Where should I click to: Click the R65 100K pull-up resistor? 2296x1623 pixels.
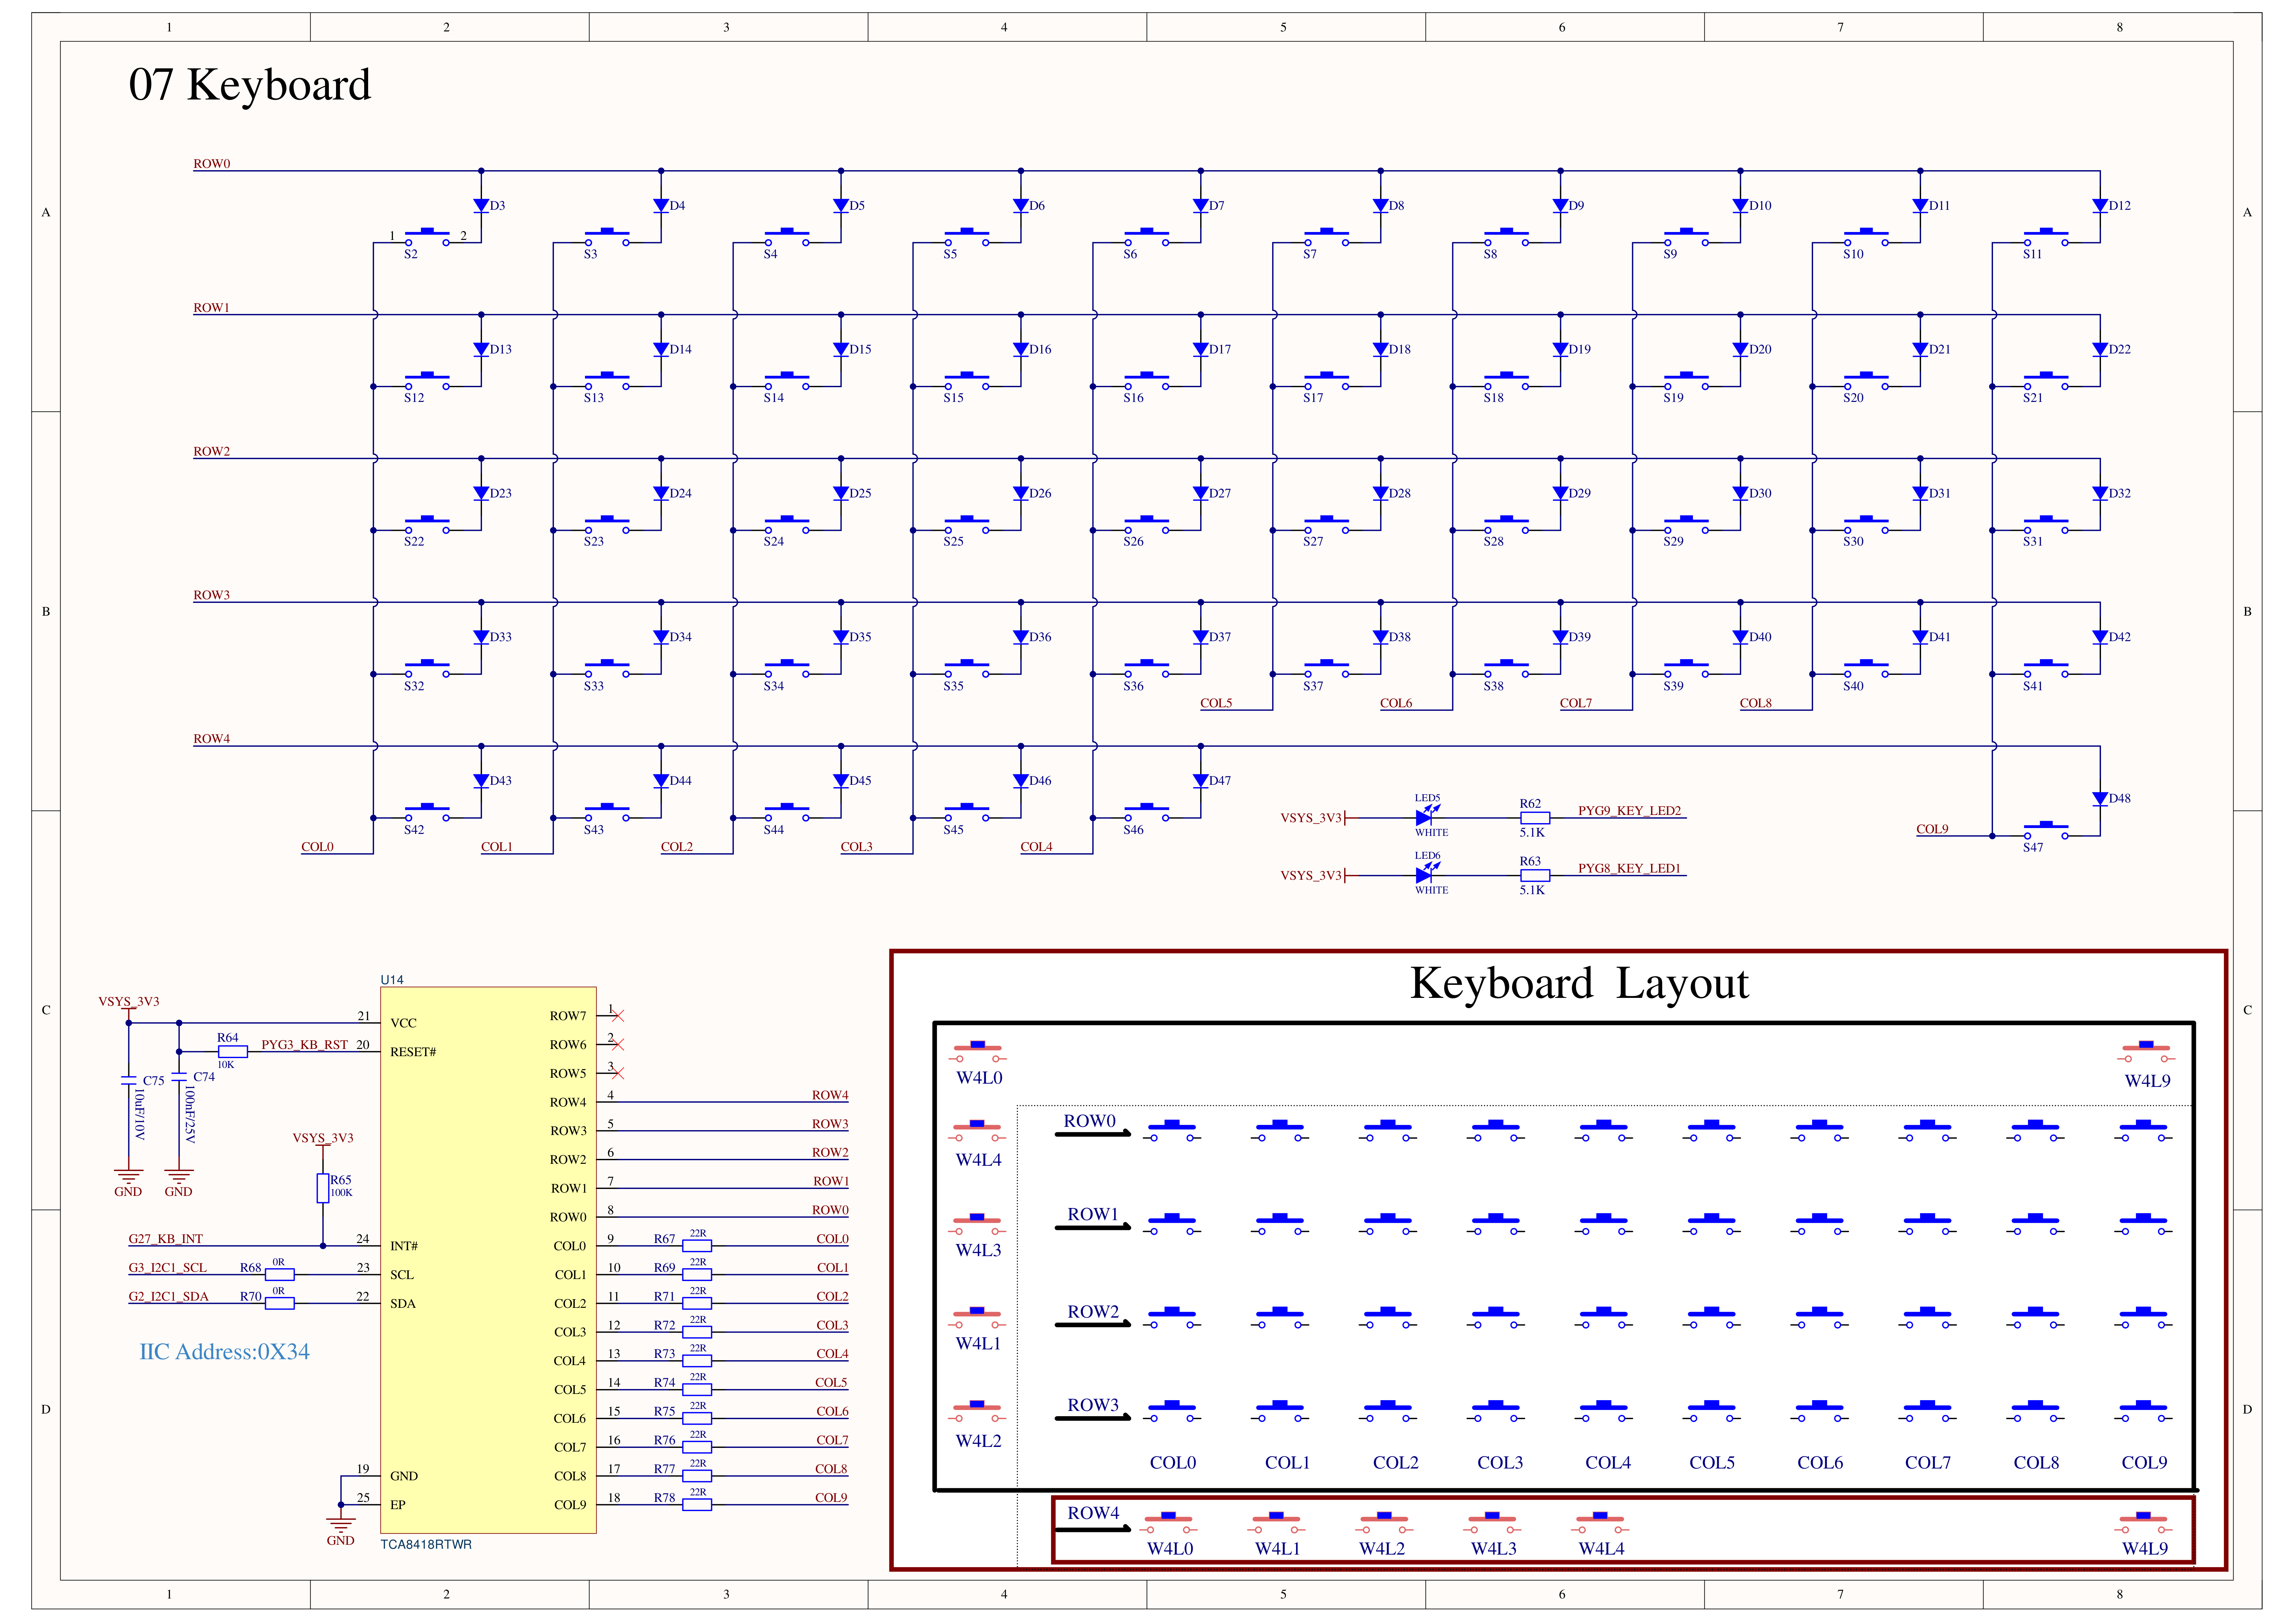pos(323,1188)
